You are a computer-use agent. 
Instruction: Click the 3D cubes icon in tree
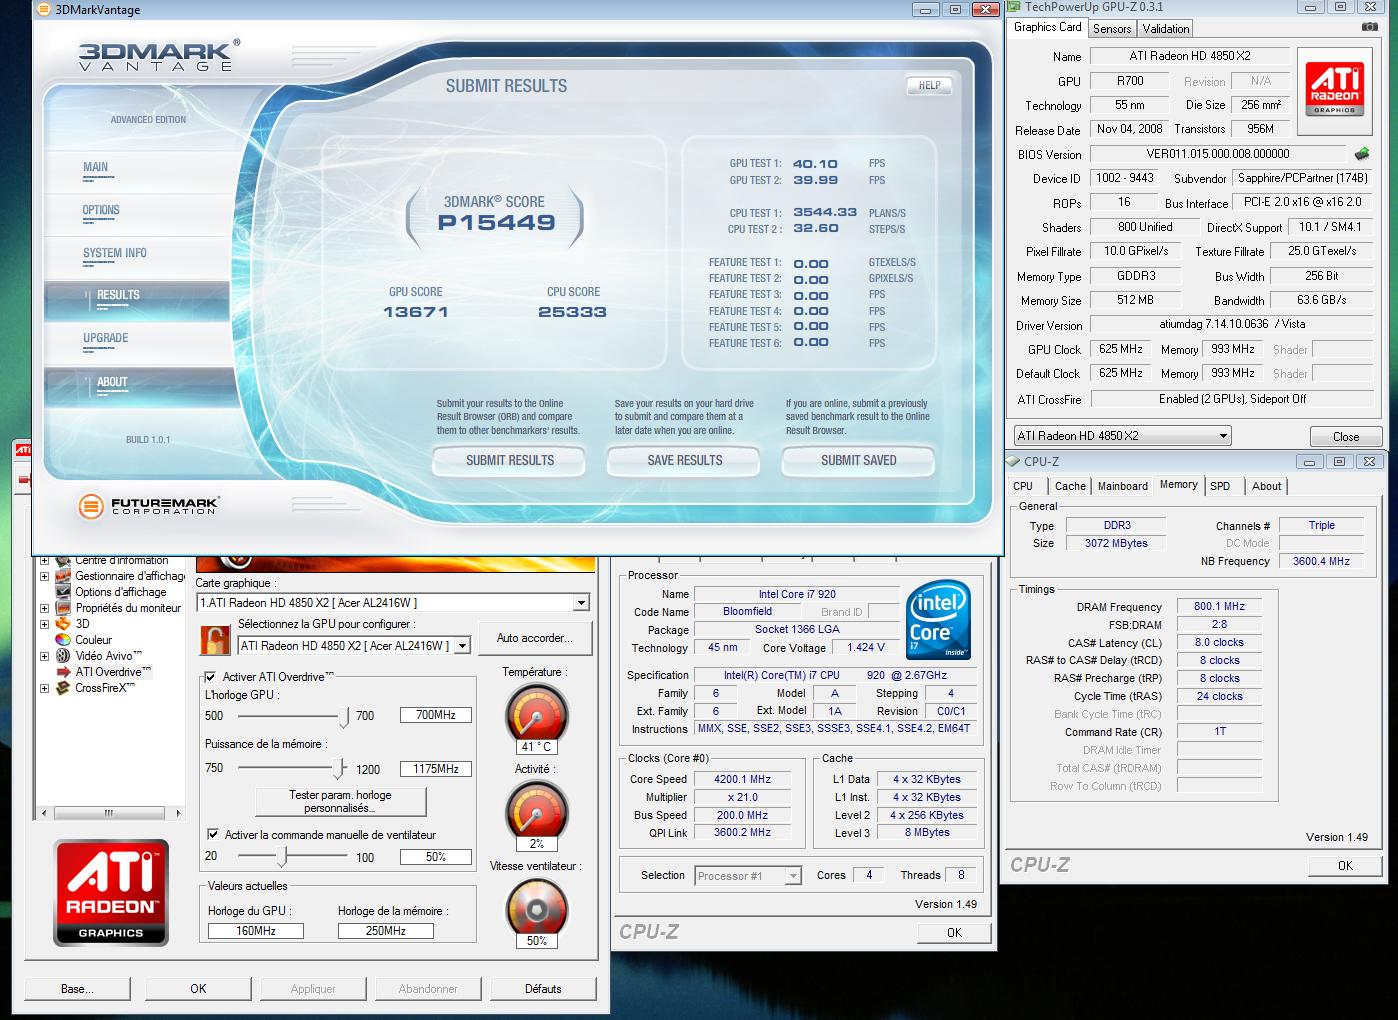click(x=63, y=624)
